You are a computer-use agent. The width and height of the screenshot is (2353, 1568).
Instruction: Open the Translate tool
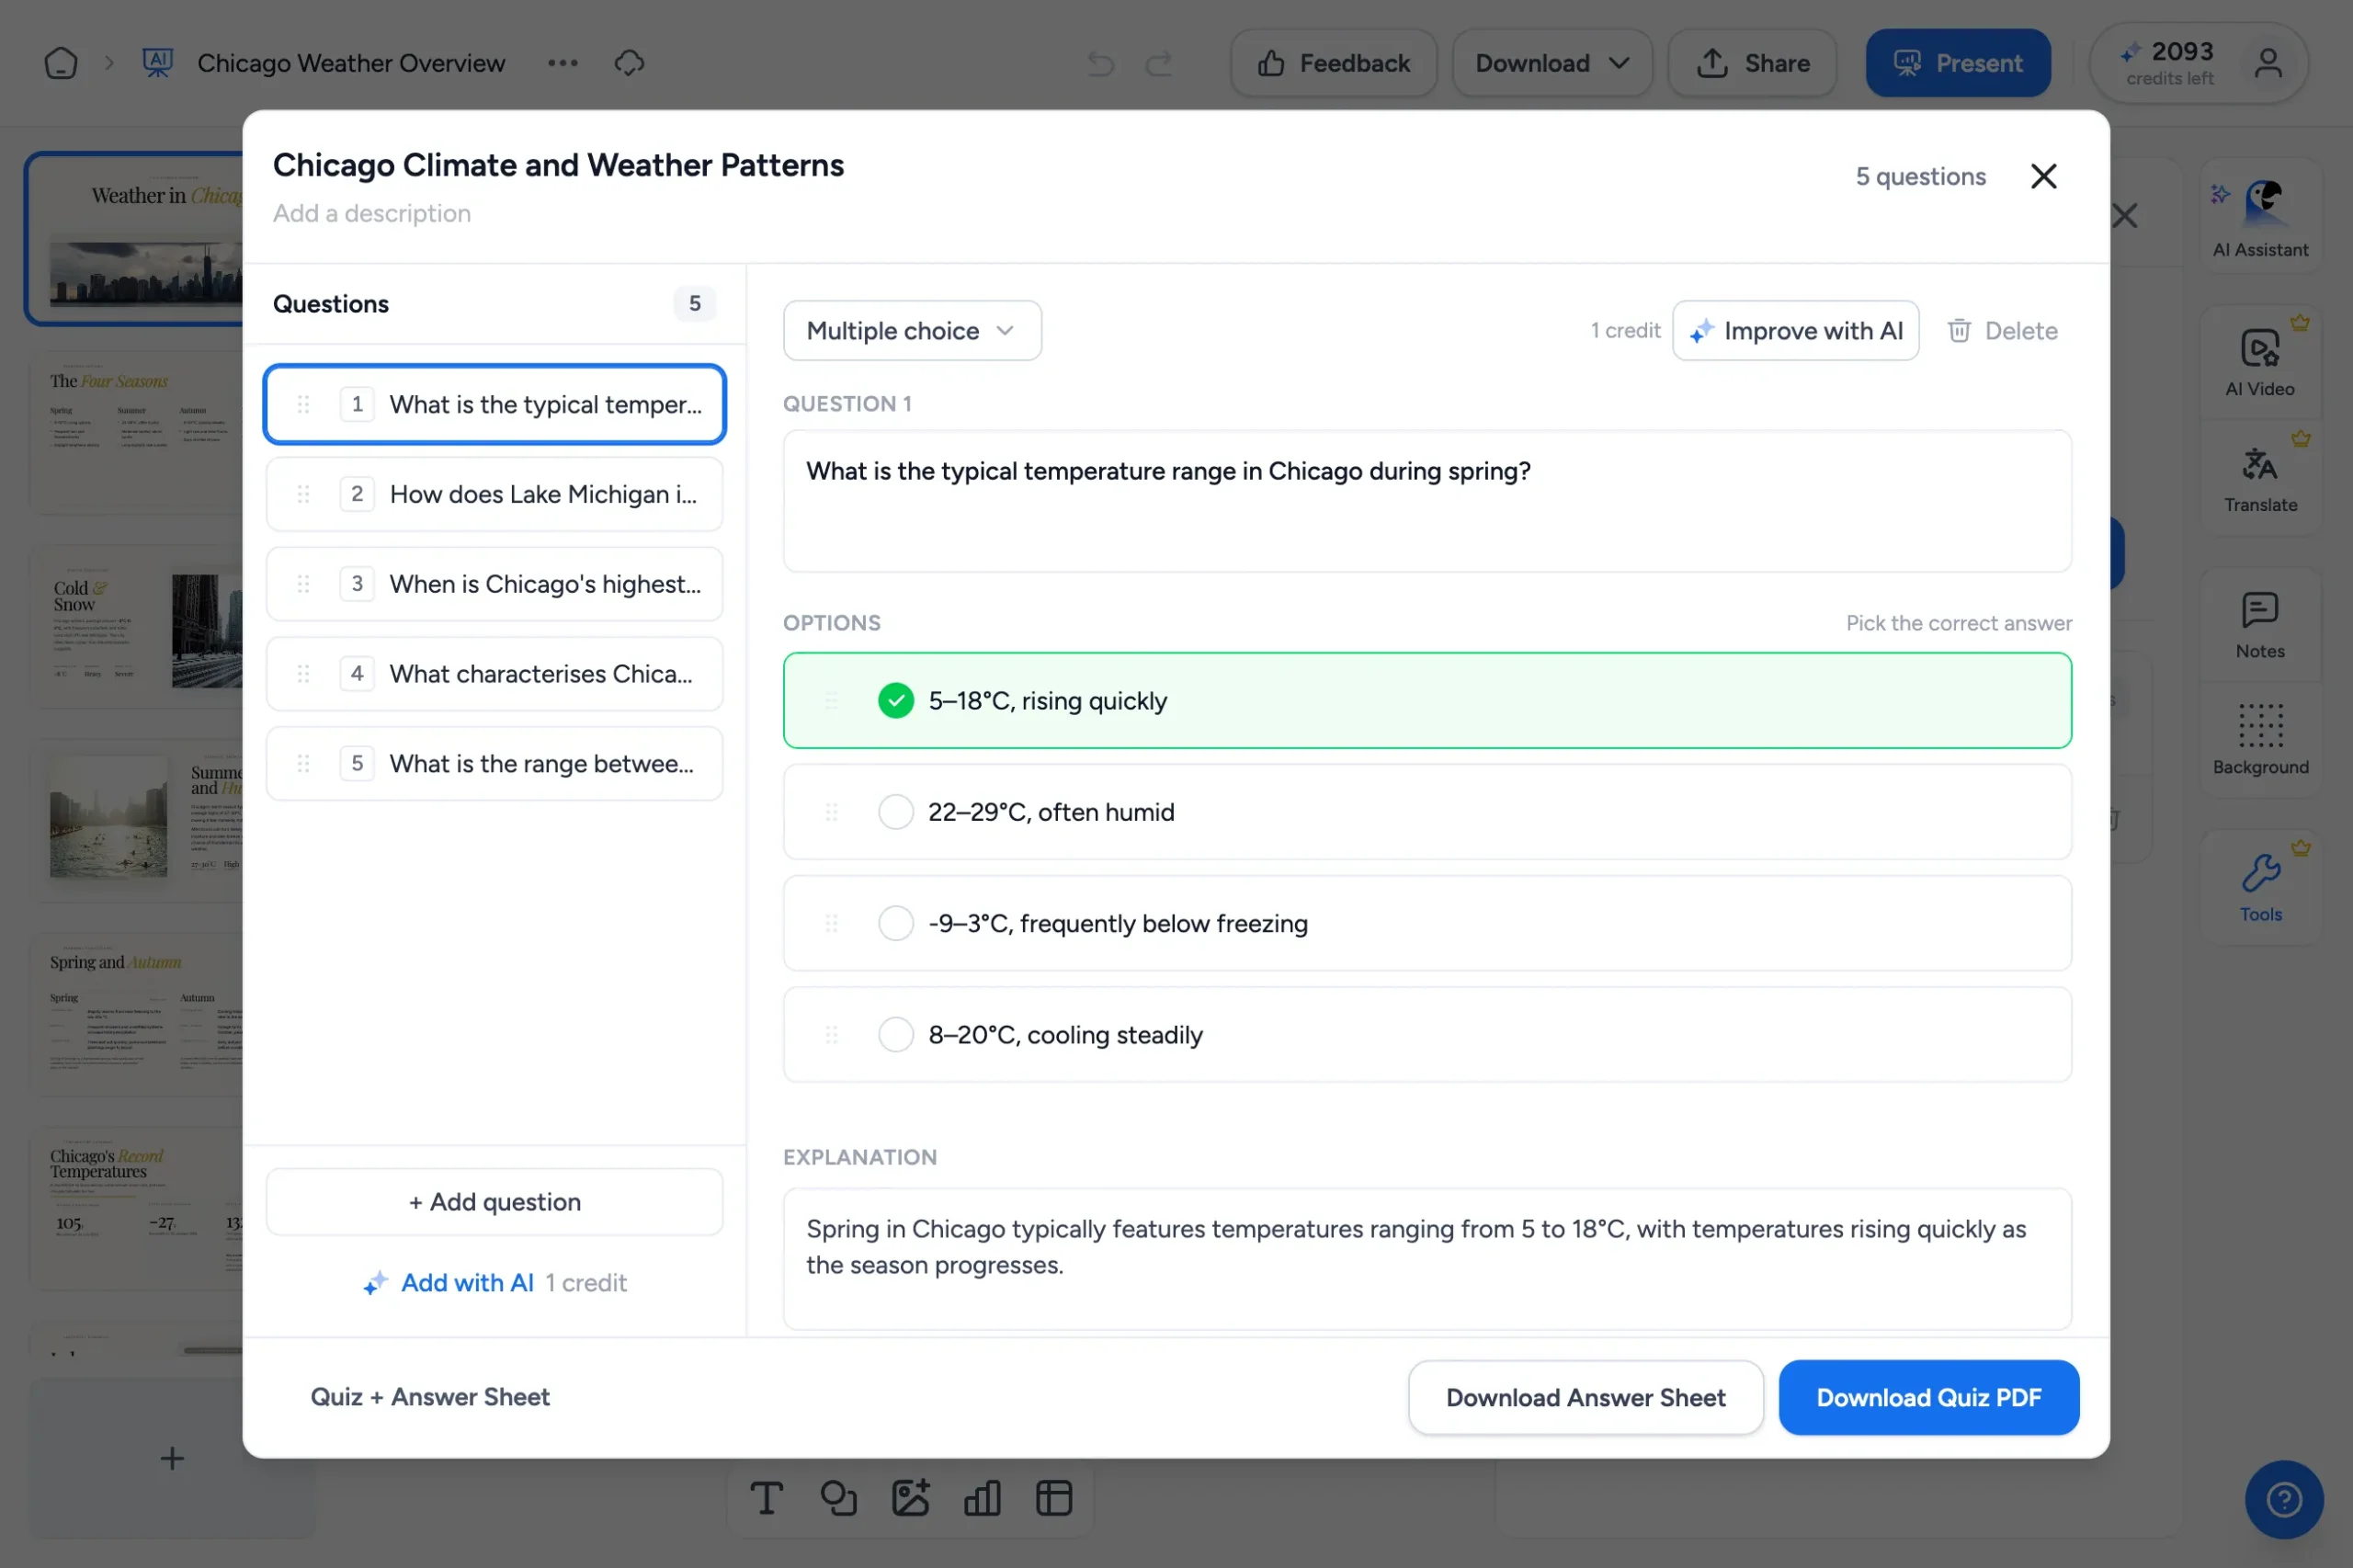pyautogui.click(x=2260, y=479)
